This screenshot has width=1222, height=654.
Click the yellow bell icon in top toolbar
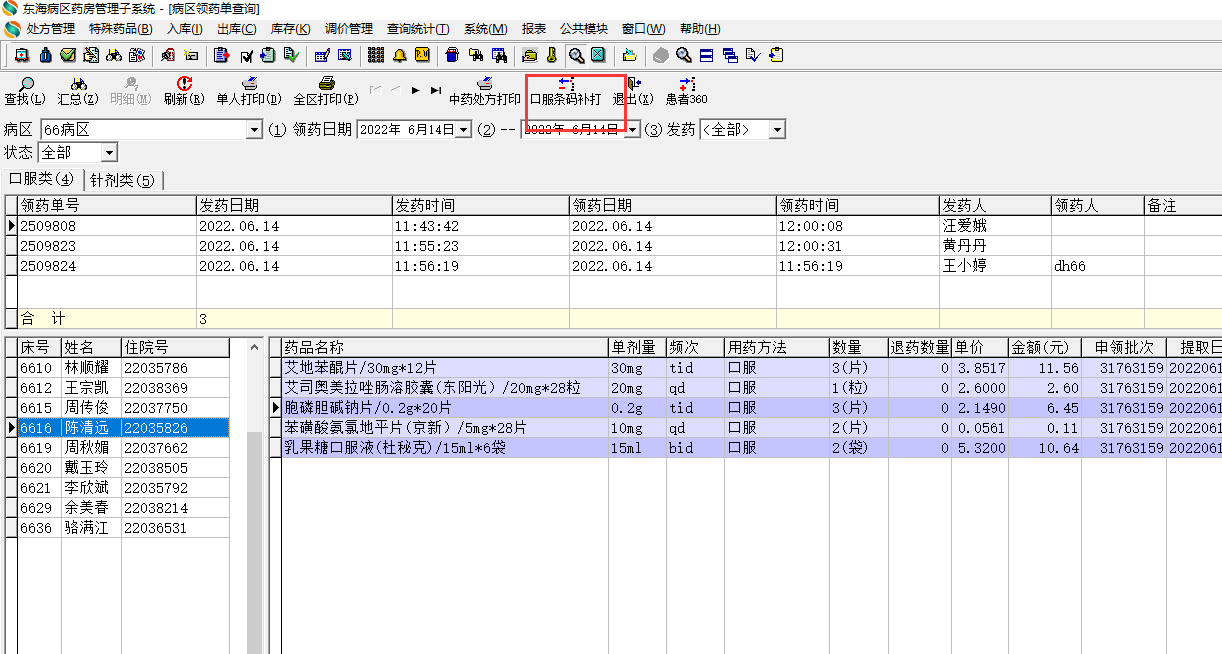pos(400,55)
